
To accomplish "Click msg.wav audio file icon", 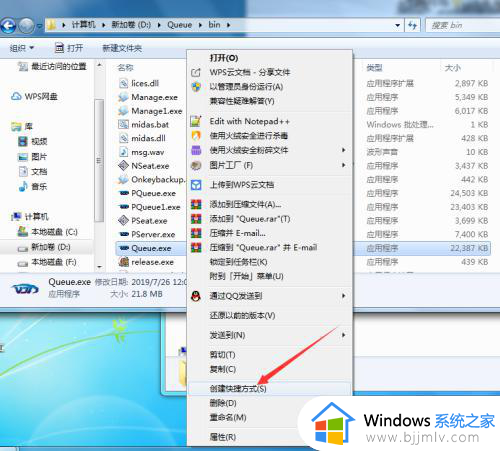I will pyautogui.click(x=124, y=152).
